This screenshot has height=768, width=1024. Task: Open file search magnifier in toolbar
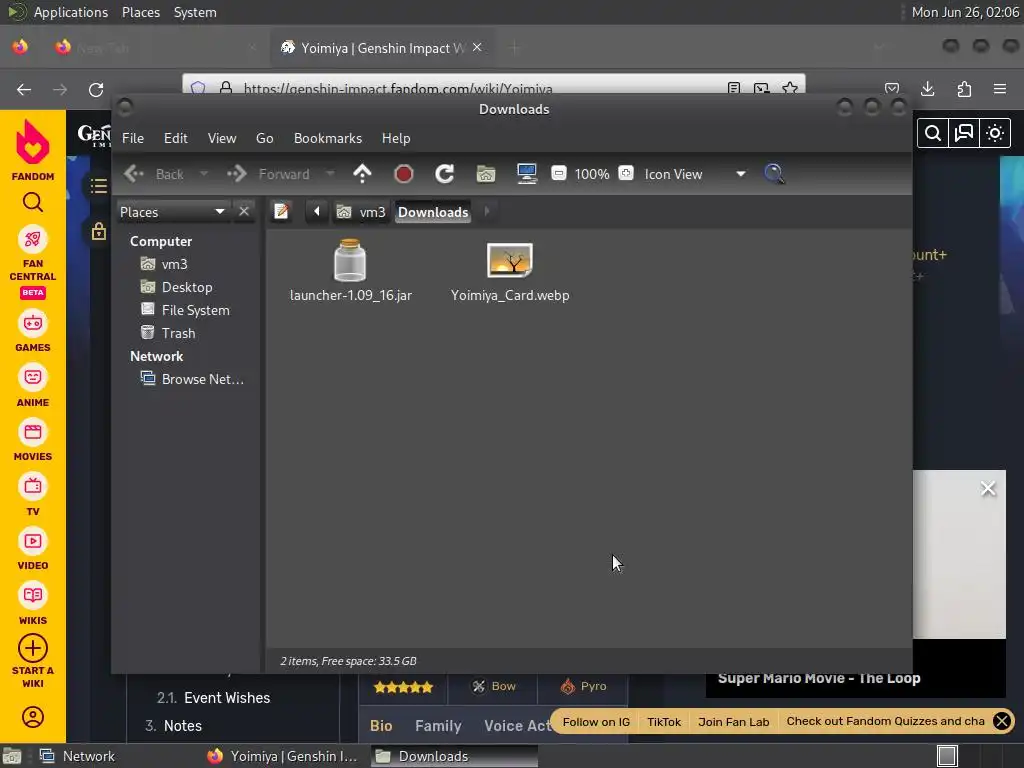(x=774, y=174)
